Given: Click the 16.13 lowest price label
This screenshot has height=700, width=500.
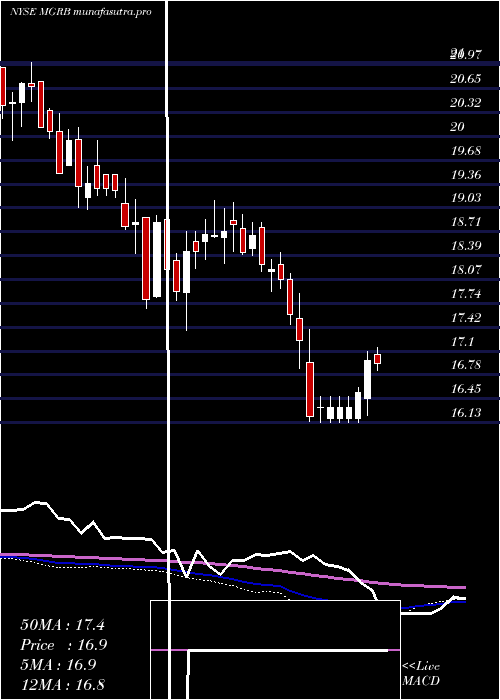Looking at the screenshot, I should (x=466, y=413).
